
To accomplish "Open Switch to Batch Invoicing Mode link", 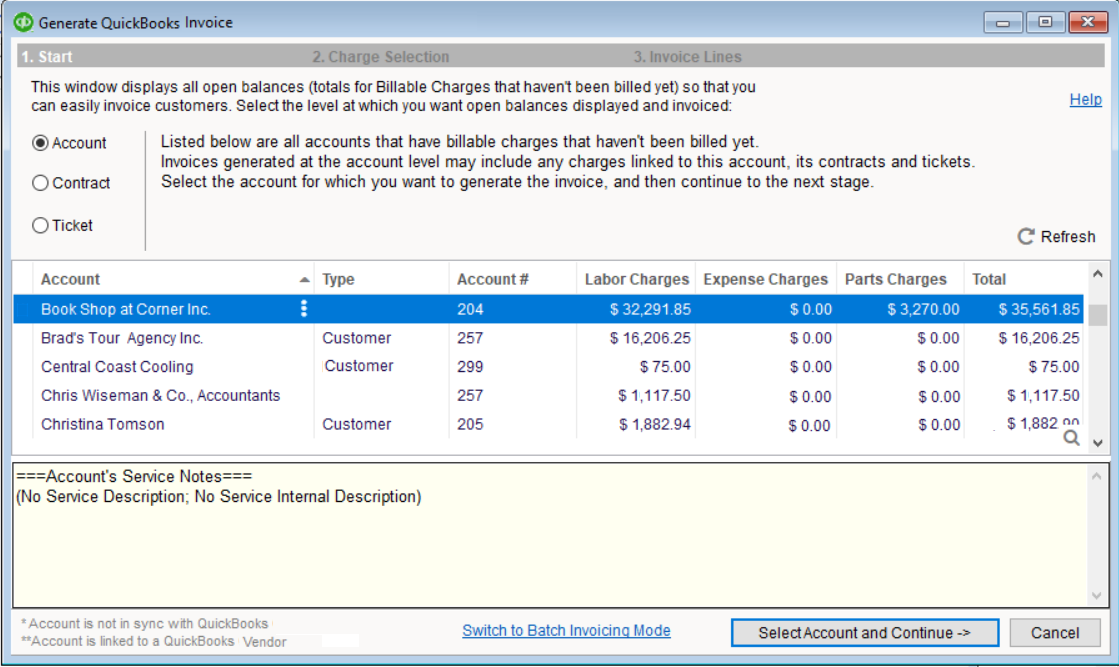I will click(x=566, y=631).
